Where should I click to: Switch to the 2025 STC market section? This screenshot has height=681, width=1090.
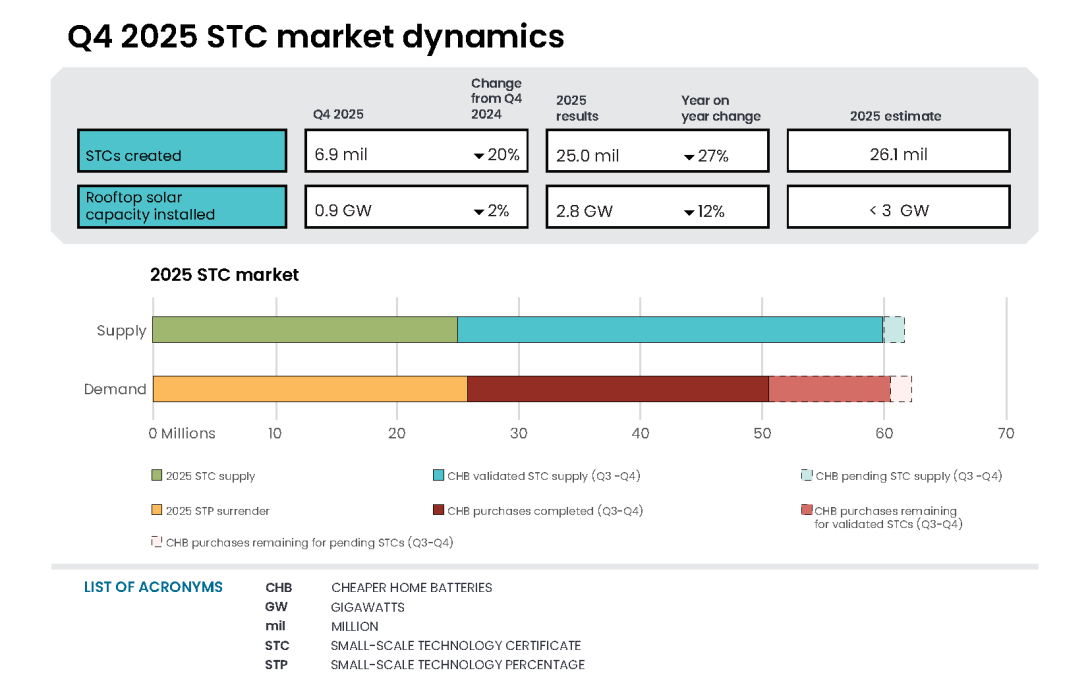223,274
